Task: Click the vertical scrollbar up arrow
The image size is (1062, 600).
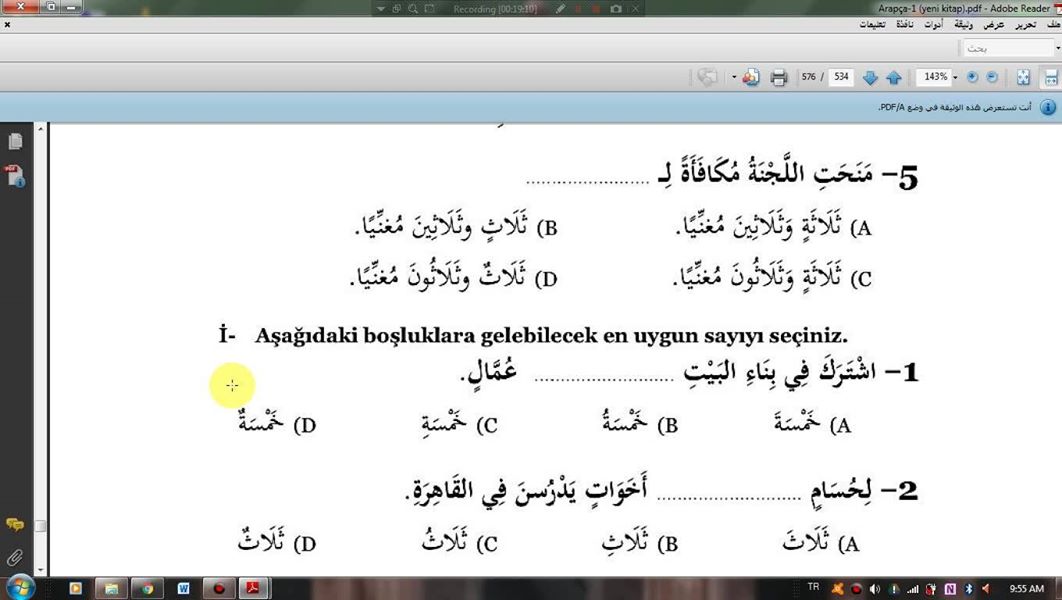Action: point(41,129)
